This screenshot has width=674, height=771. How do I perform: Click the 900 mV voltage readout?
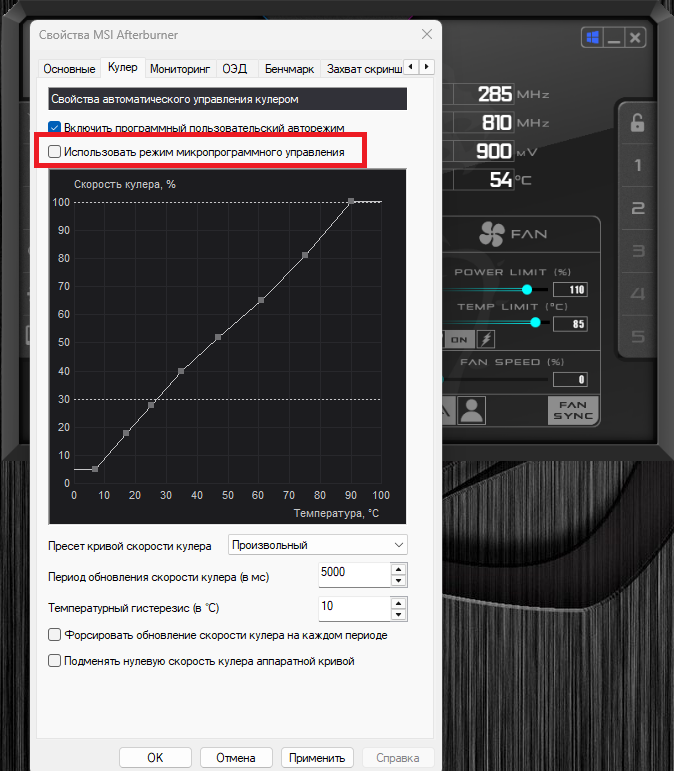496,151
